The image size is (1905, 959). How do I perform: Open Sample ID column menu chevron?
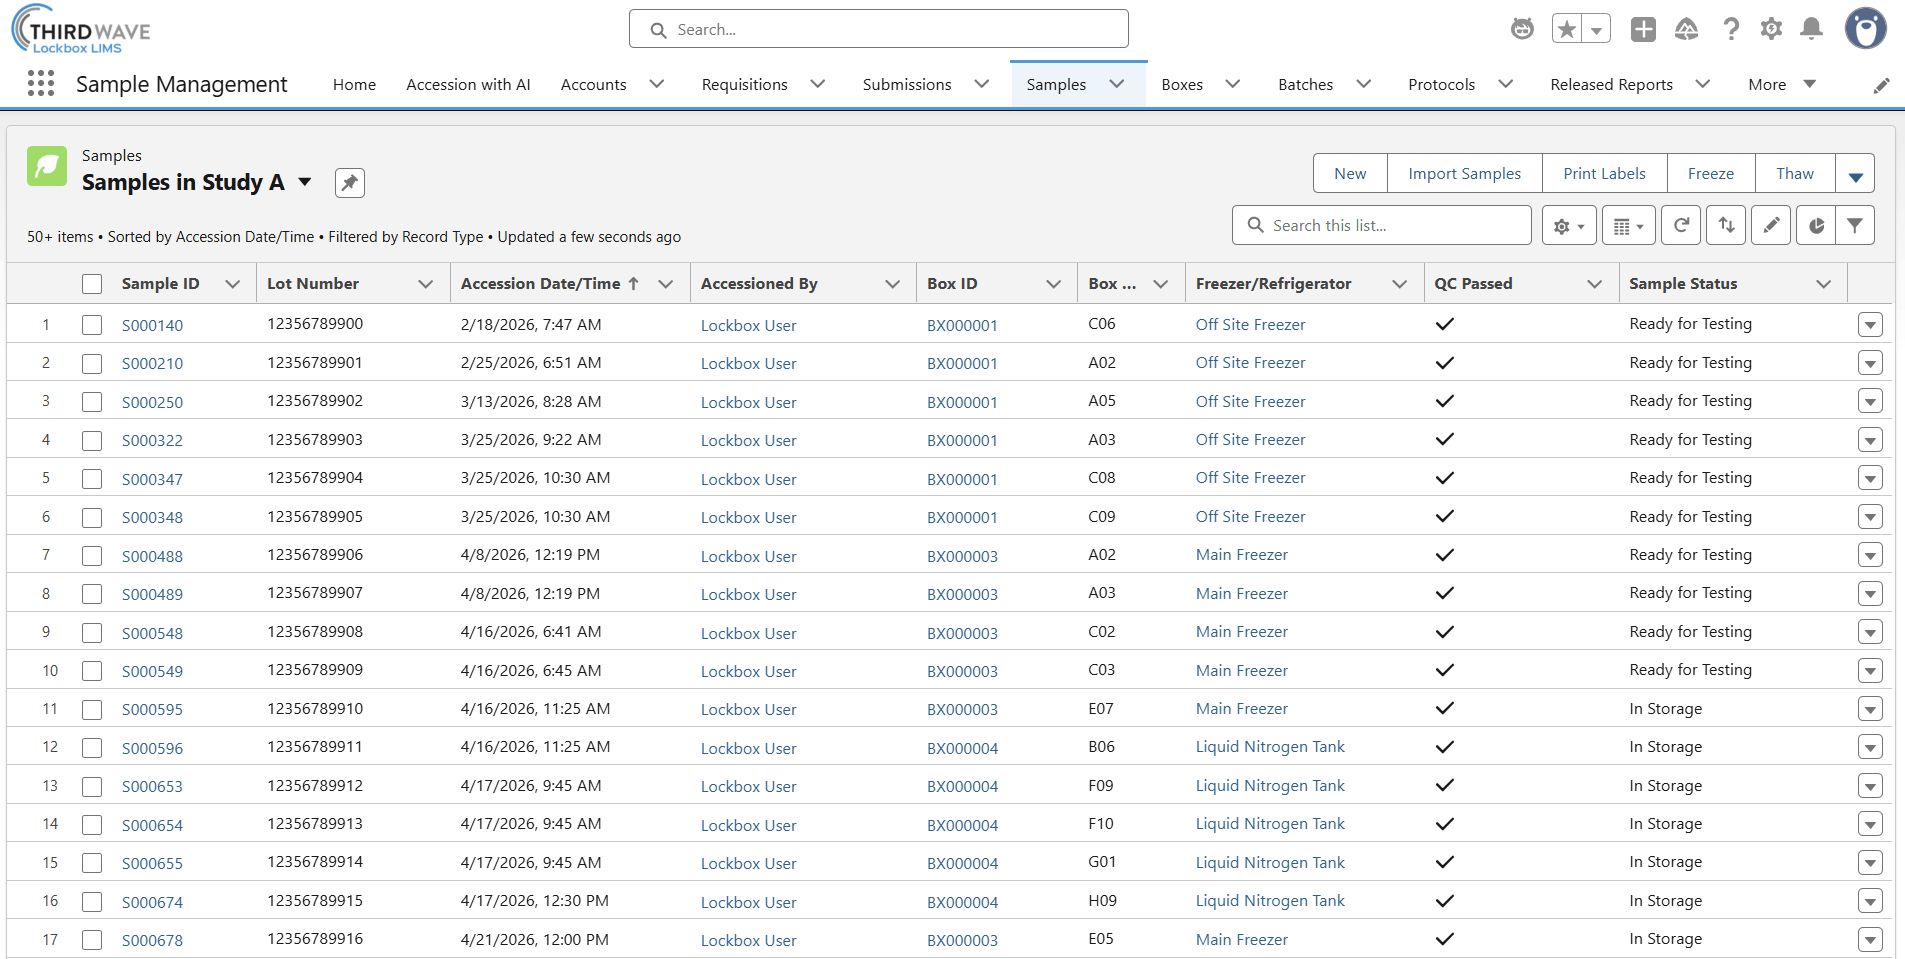(x=233, y=284)
